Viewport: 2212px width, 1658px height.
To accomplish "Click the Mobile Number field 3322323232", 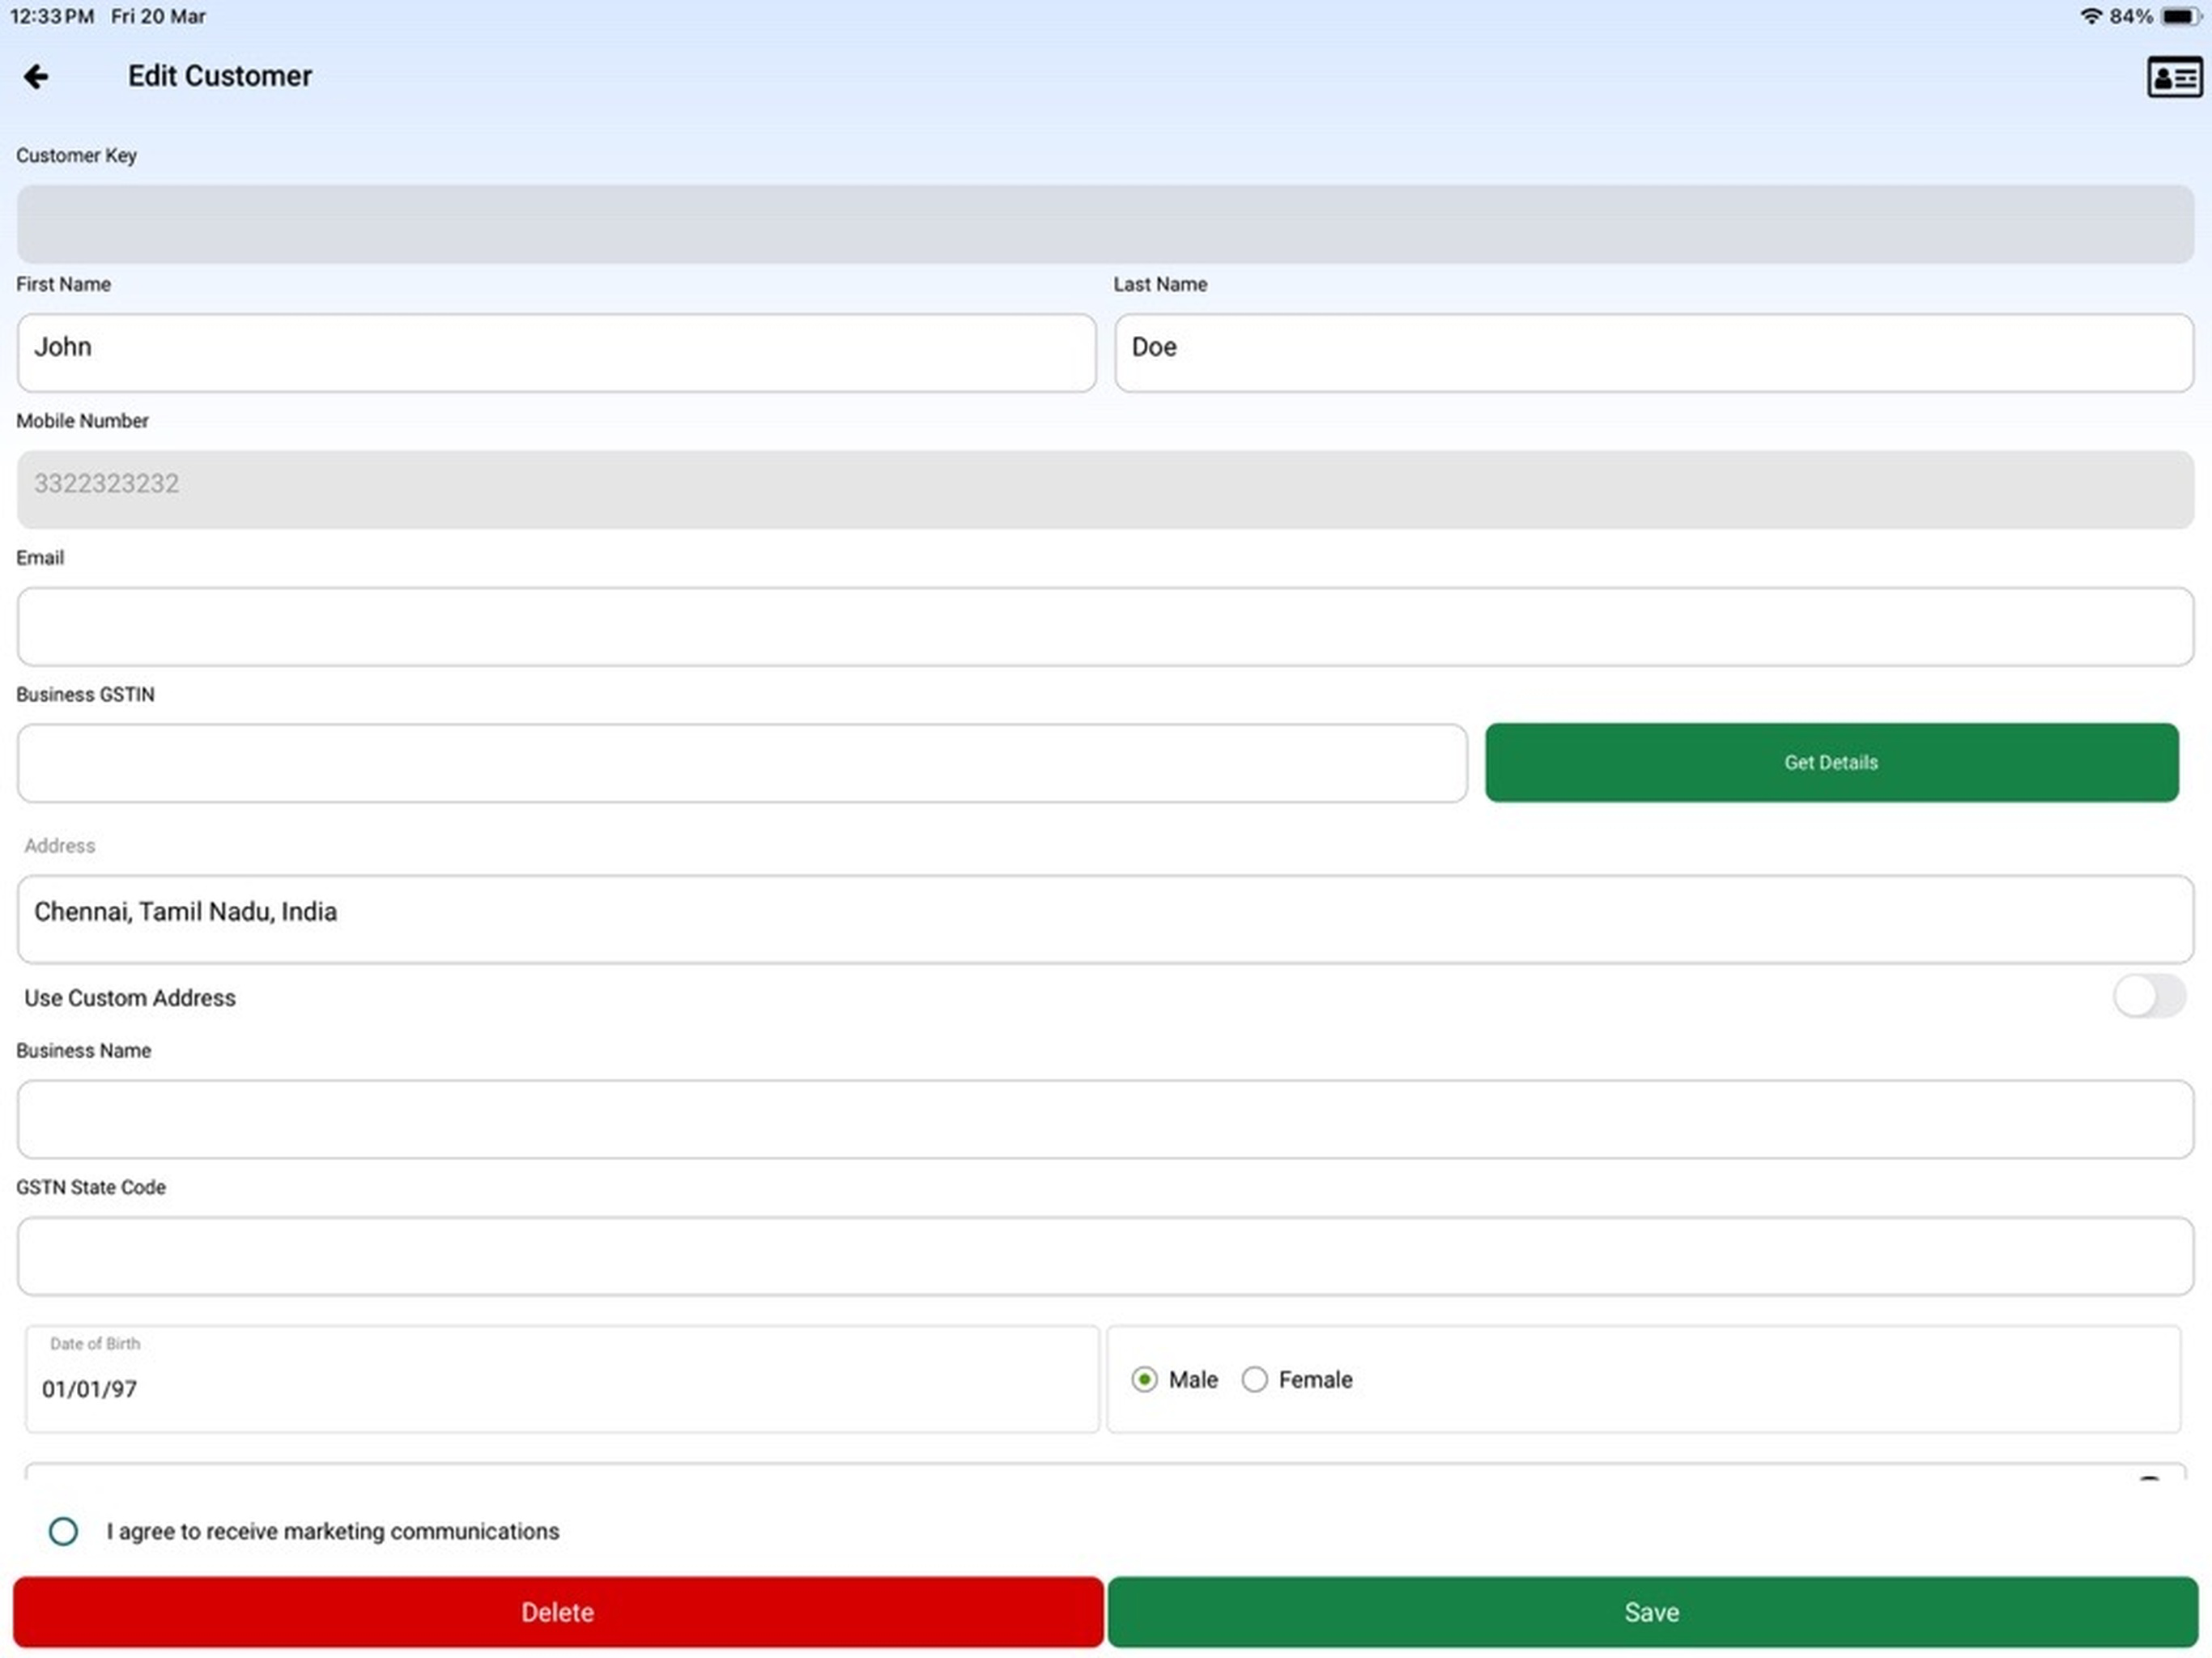I will coord(1105,490).
